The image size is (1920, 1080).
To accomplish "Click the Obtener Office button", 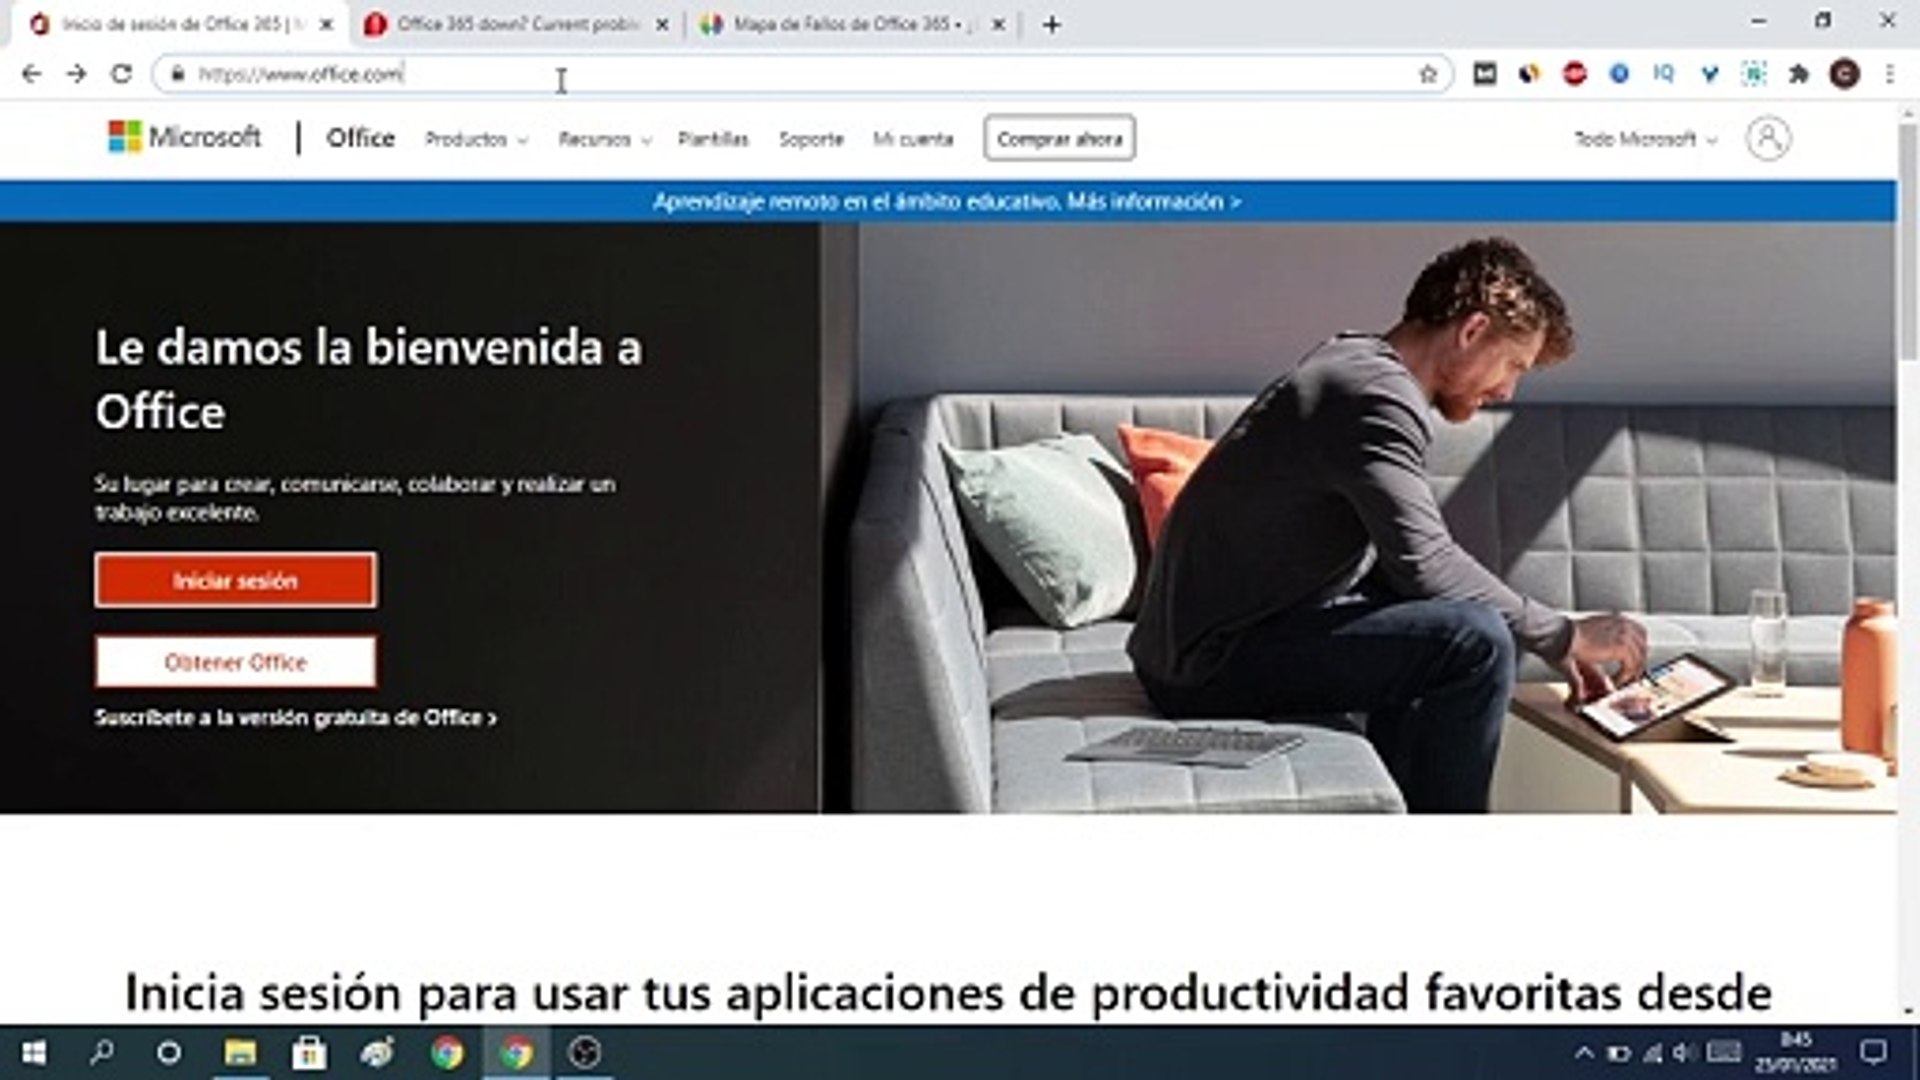I will coord(235,661).
